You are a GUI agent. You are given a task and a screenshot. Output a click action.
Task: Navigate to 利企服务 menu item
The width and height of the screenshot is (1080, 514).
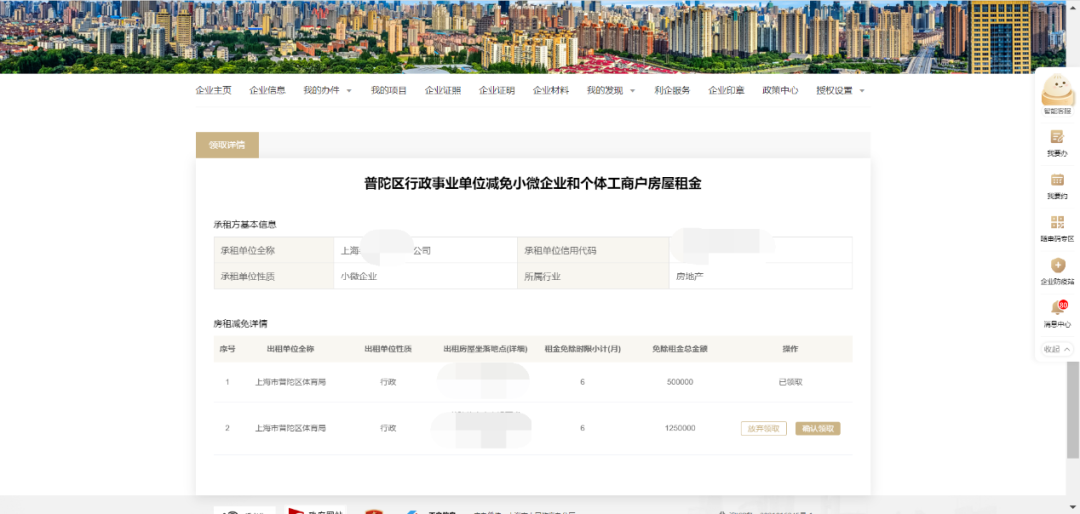click(672, 90)
